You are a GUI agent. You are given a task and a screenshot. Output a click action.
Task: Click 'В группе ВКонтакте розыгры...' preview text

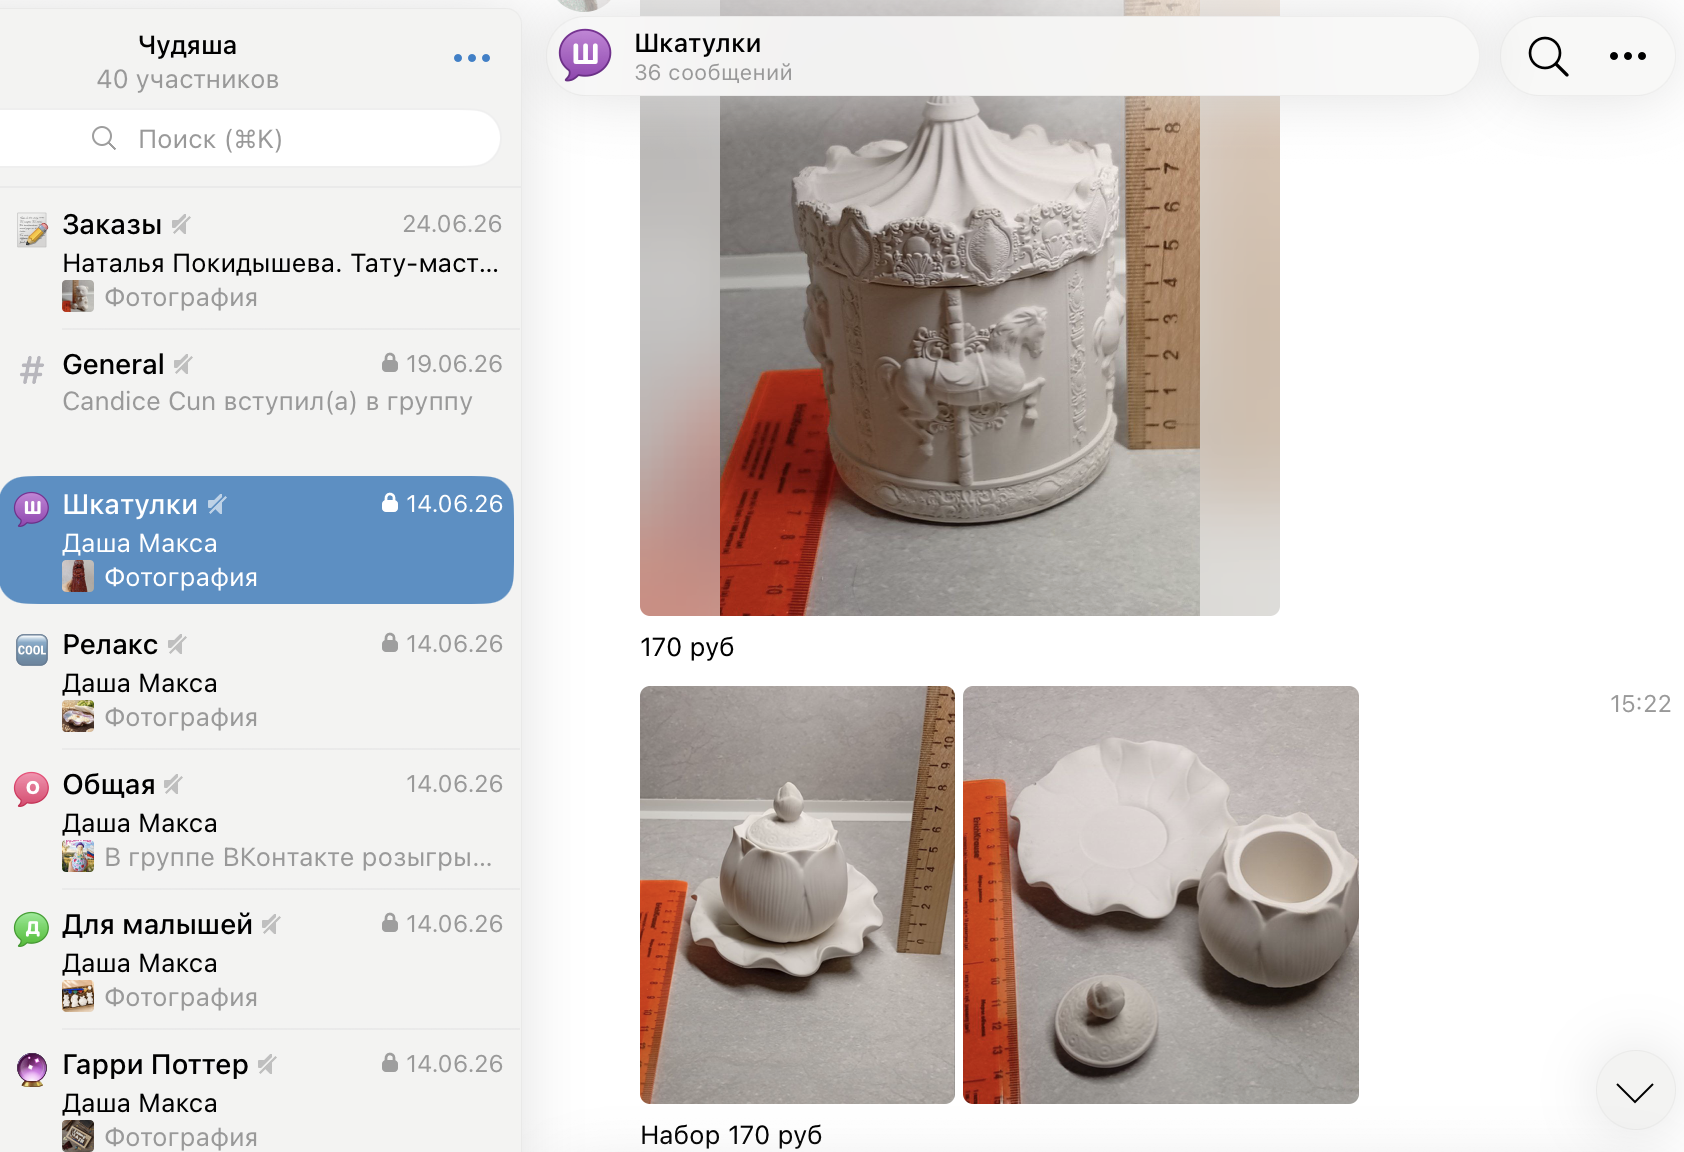point(298,857)
